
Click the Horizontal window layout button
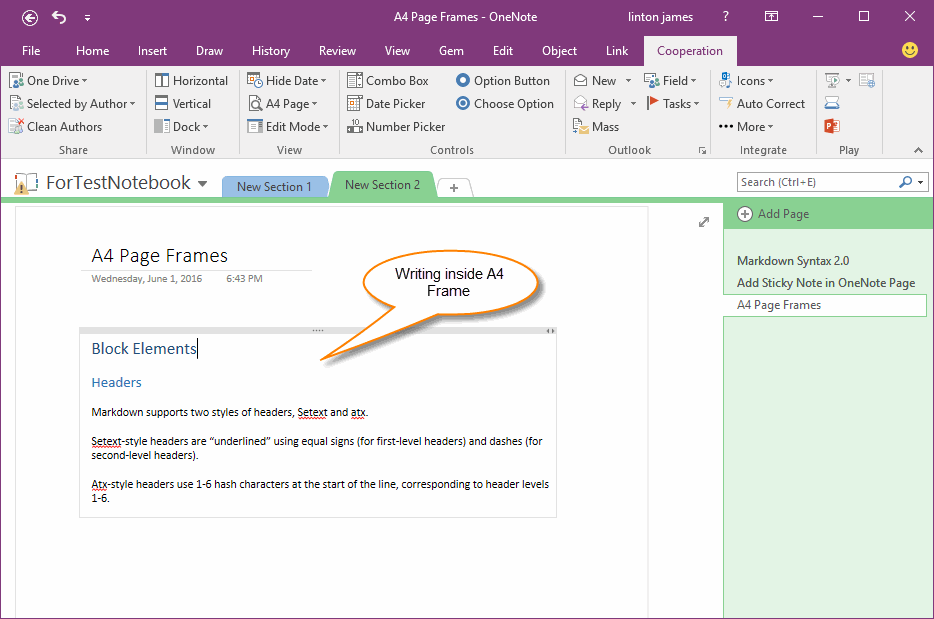(x=191, y=80)
